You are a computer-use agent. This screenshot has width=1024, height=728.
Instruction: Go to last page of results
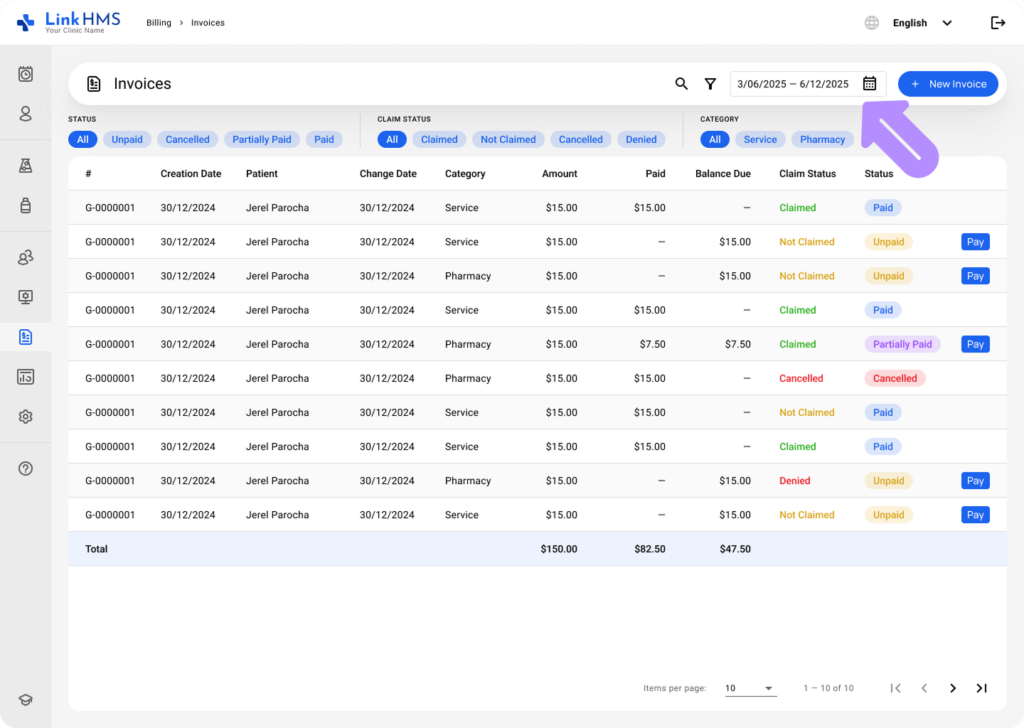click(982, 688)
